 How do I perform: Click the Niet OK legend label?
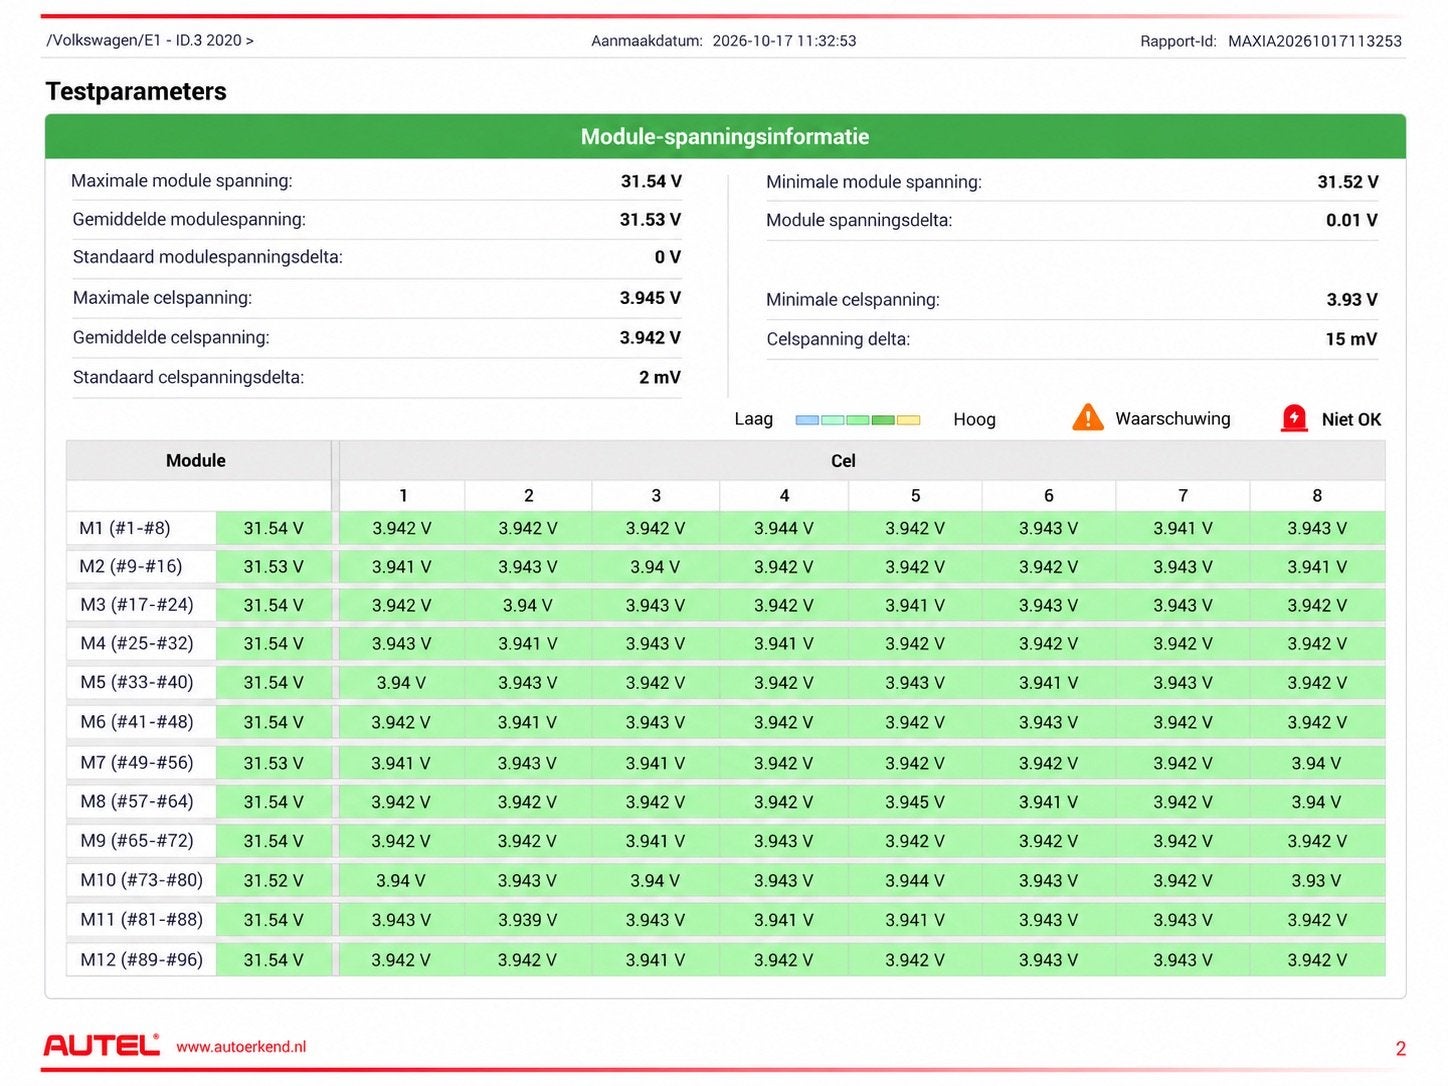point(1351,420)
